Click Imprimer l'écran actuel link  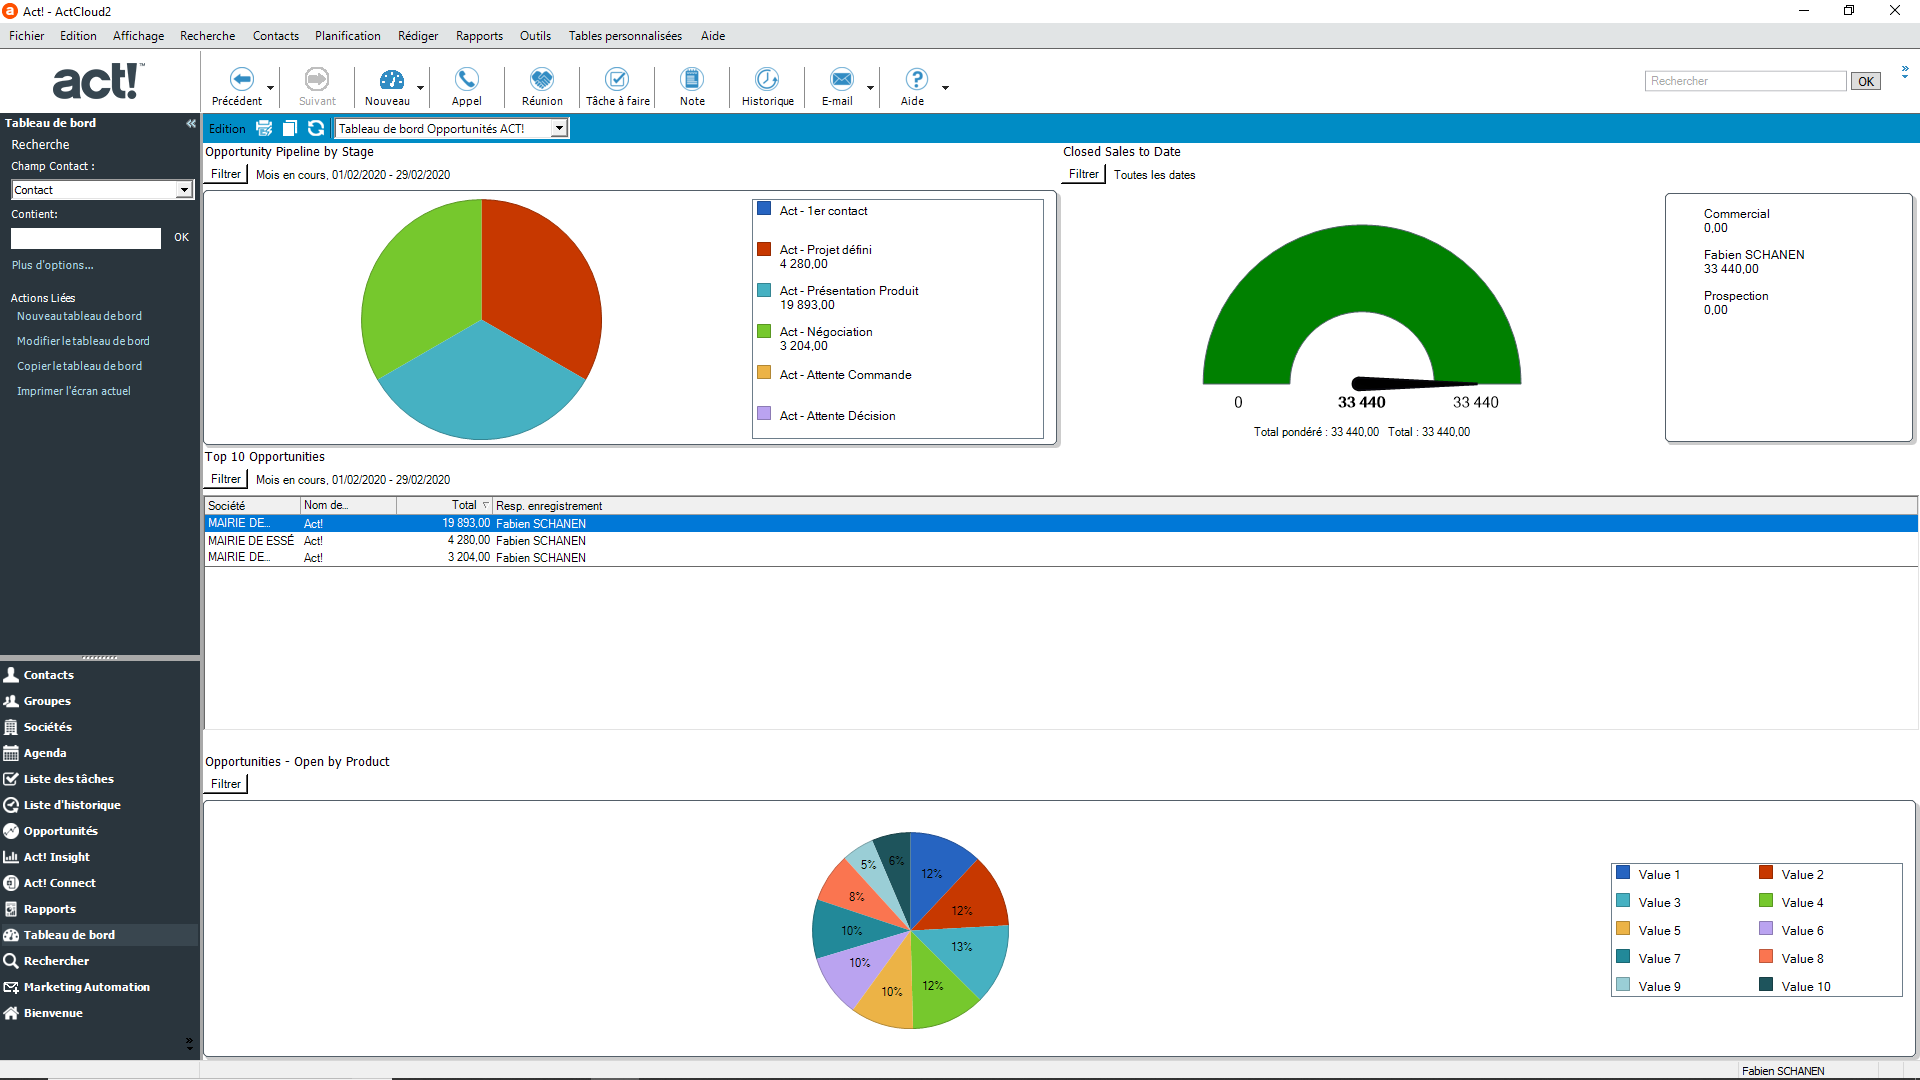tap(73, 391)
